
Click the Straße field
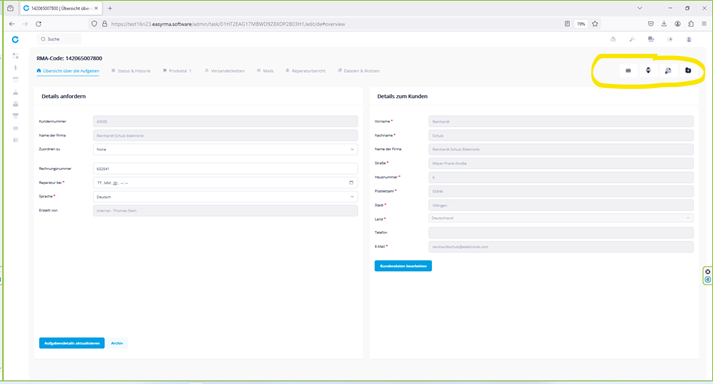click(561, 163)
